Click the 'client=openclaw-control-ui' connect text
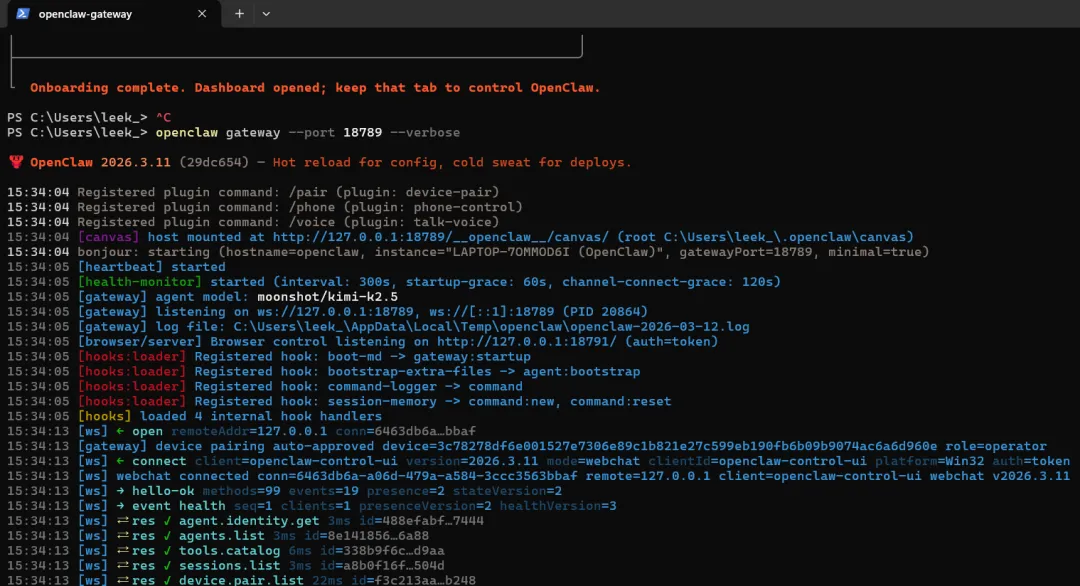The width and height of the screenshot is (1080, 586). pyautogui.click(x=296, y=461)
